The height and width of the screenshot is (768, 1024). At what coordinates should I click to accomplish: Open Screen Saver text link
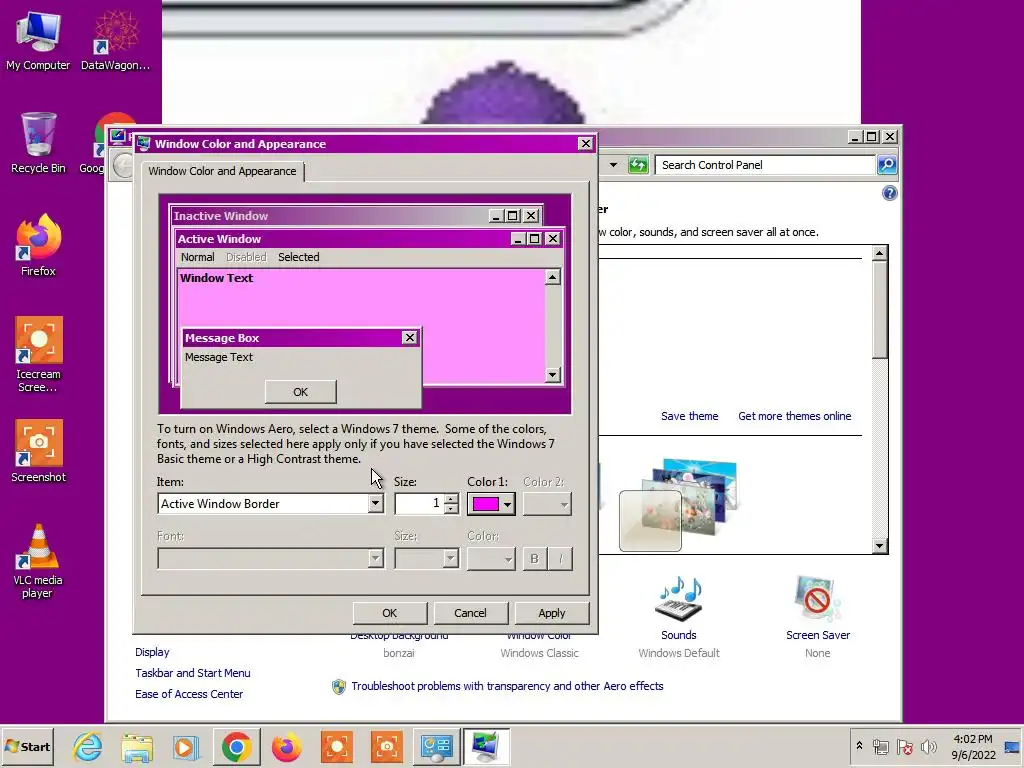pos(818,635)
